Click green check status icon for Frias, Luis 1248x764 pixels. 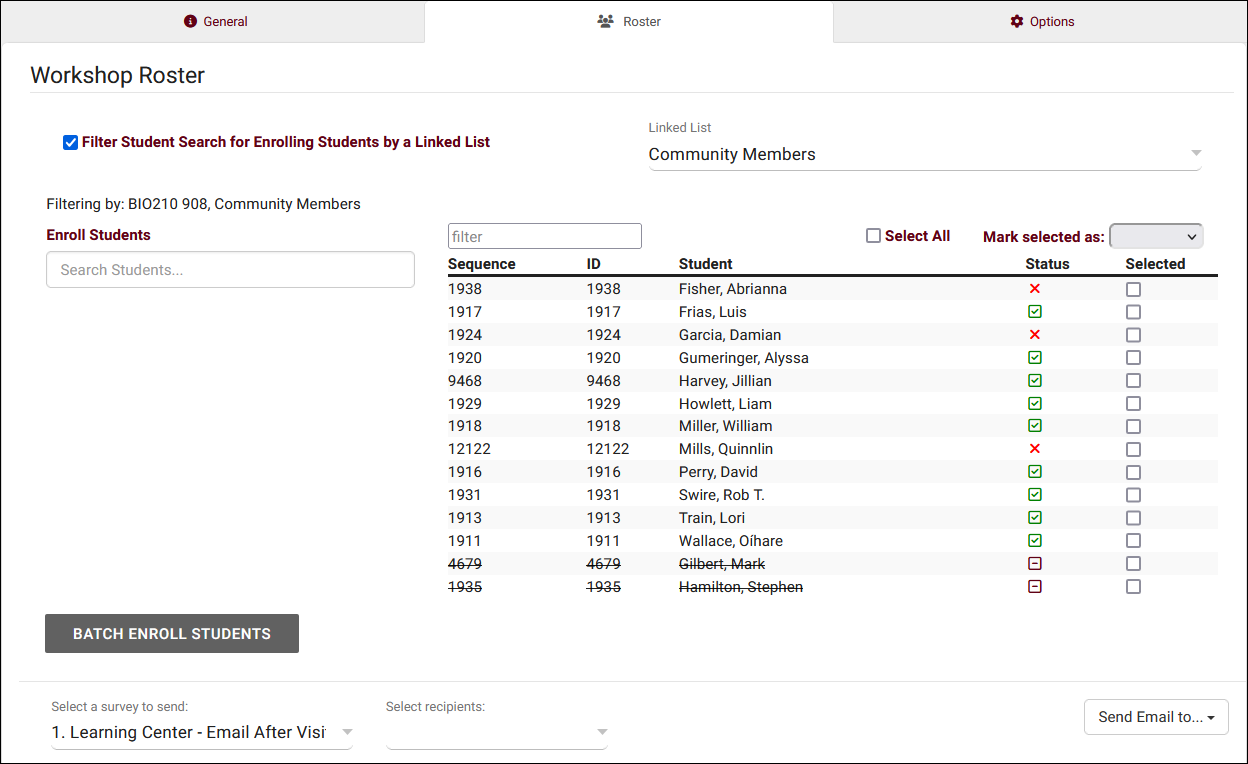point(1035,312)
